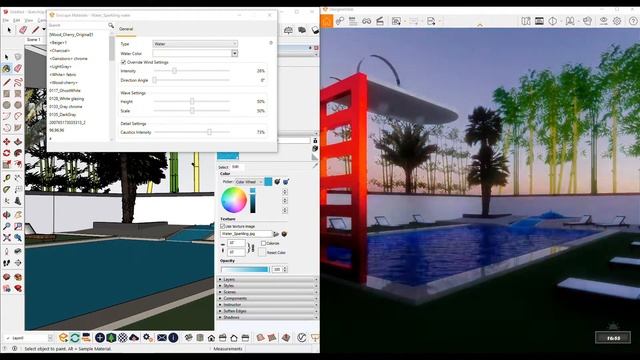Expand the Soften Edges panel
This screenshot has width=640, height=360.
pos(267,311)
